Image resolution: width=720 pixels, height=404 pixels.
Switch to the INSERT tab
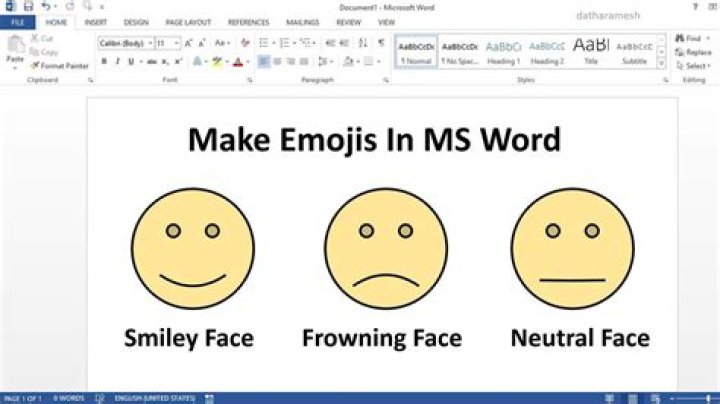pos(96,22)
